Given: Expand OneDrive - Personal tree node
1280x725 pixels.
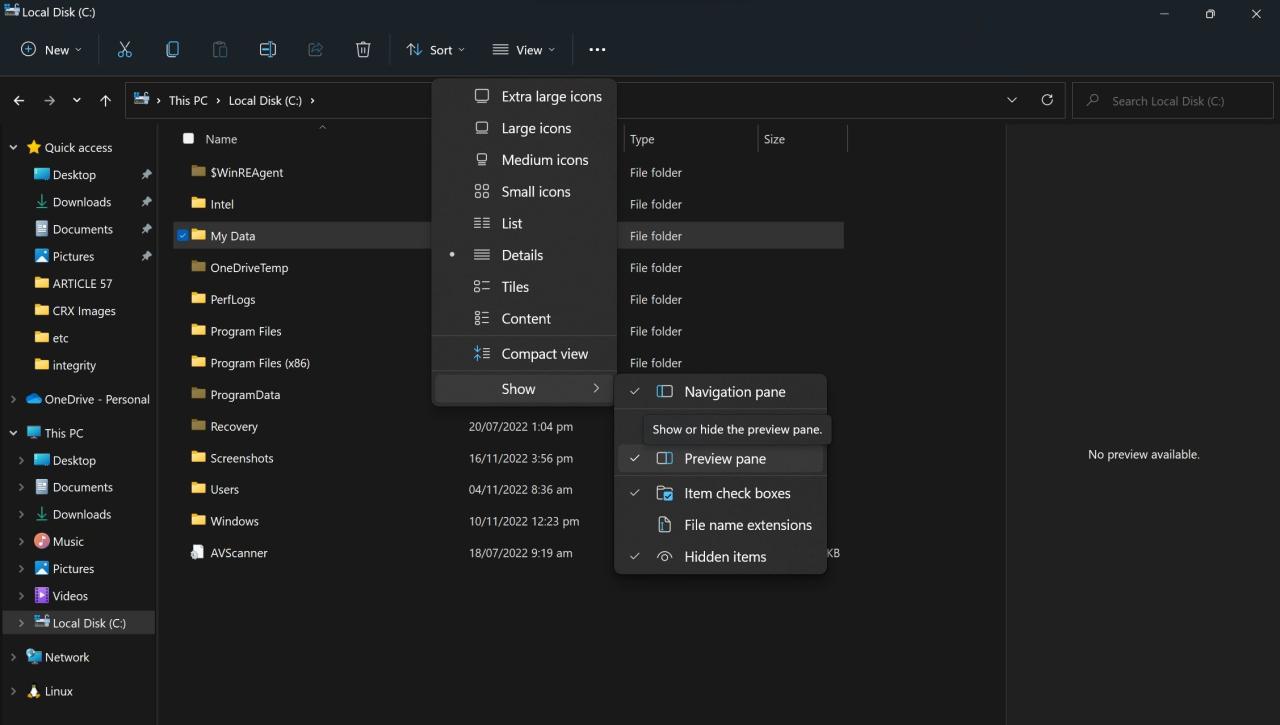Looking at the screenshot, I should 13,399.
